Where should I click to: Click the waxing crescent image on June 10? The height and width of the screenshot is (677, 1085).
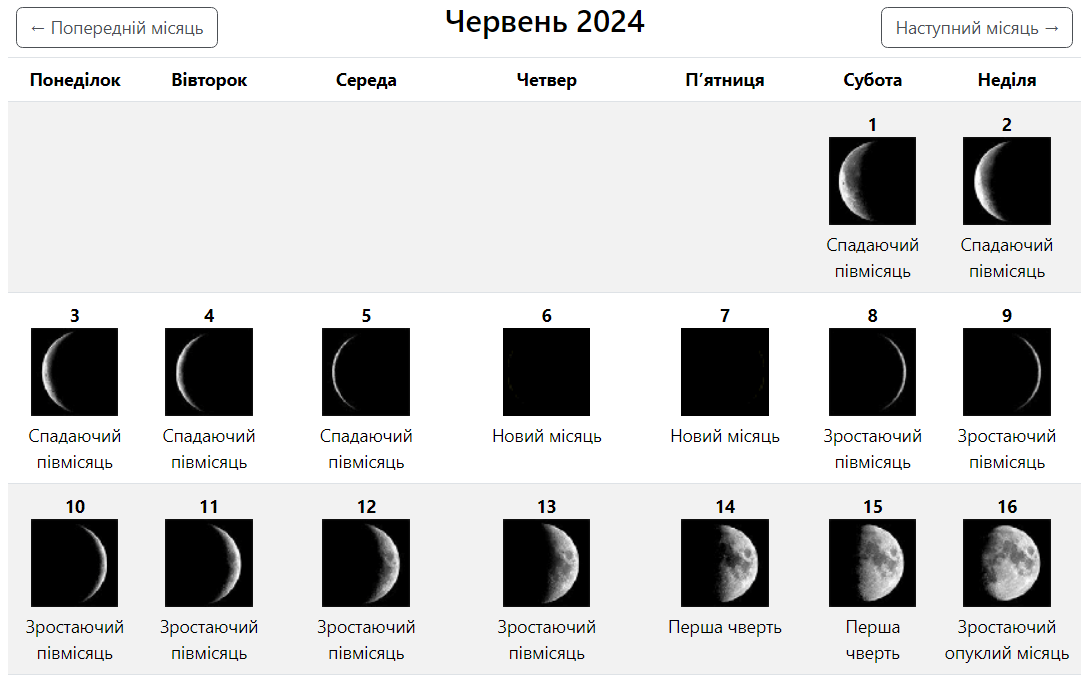pyautogui.click(x=74, y=563)
